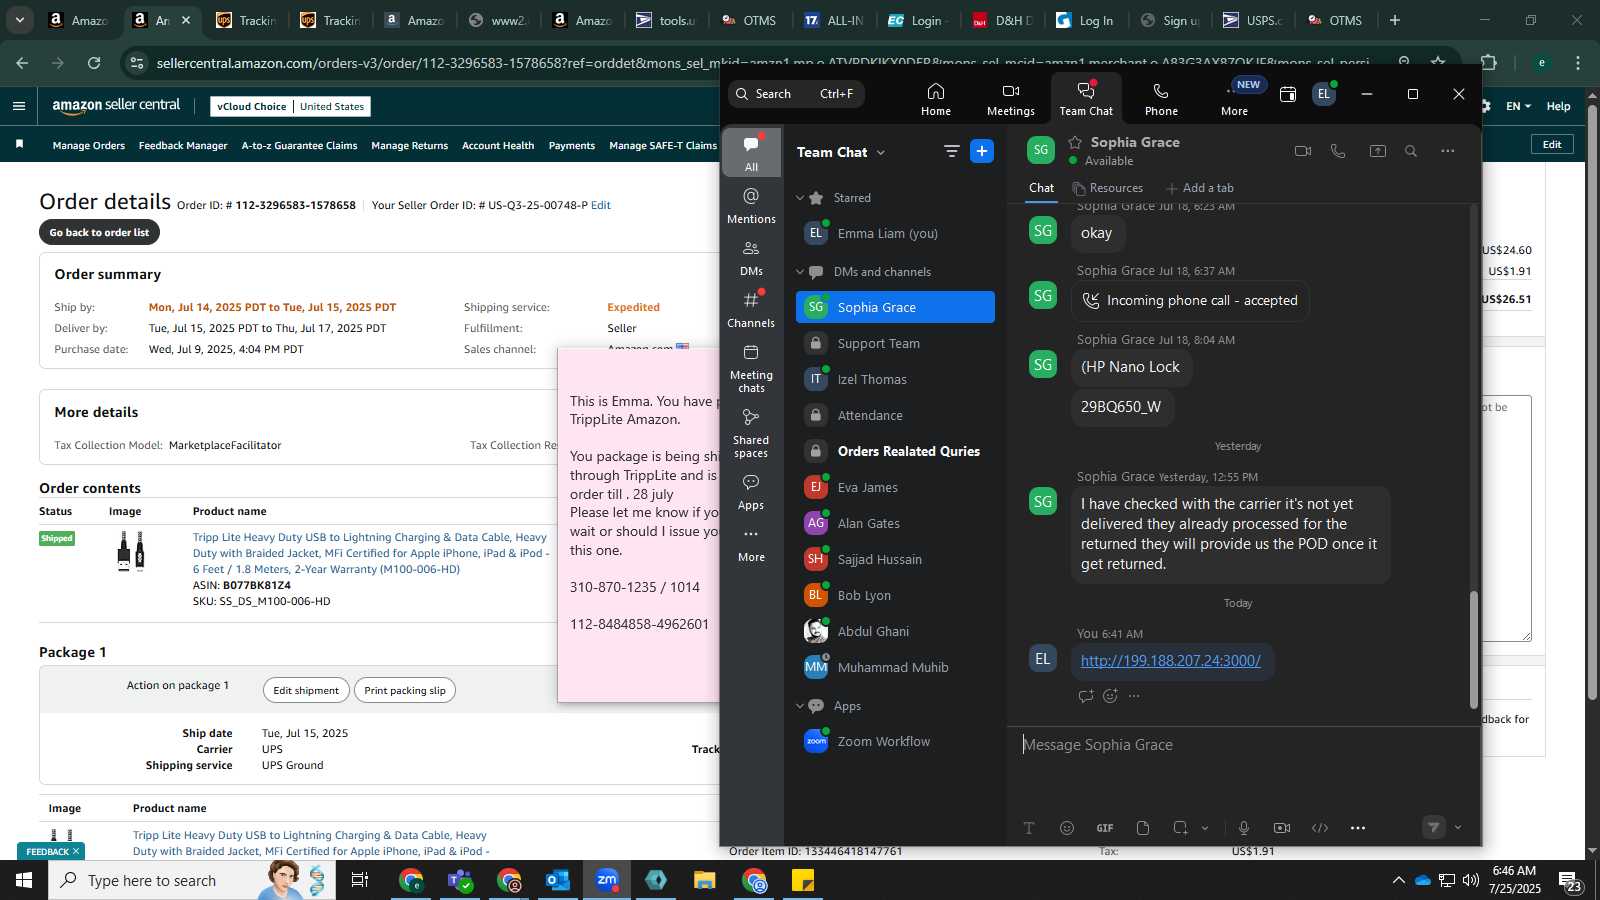Open More menu in Zoom top bar
1600x900 pixels.
click(1234, 99)
